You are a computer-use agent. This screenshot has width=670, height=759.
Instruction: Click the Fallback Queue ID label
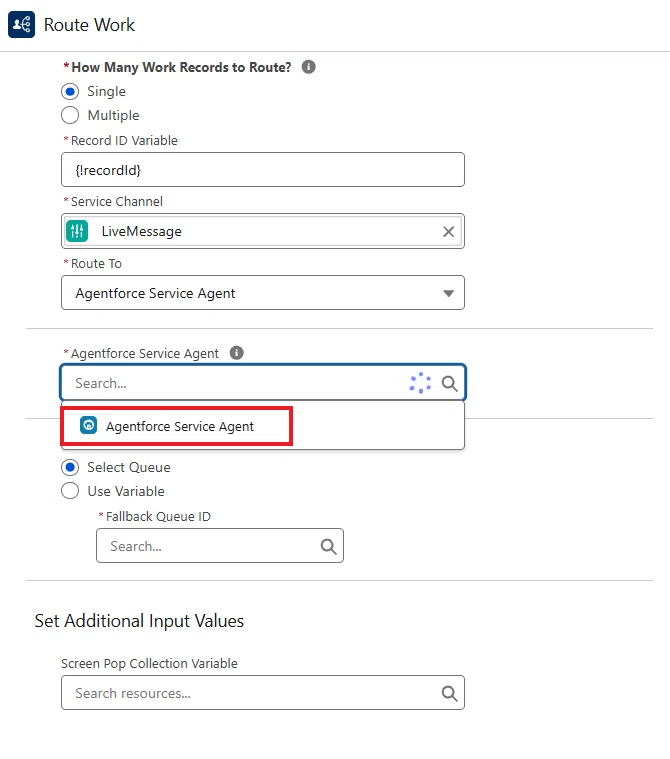pos(158,516)
